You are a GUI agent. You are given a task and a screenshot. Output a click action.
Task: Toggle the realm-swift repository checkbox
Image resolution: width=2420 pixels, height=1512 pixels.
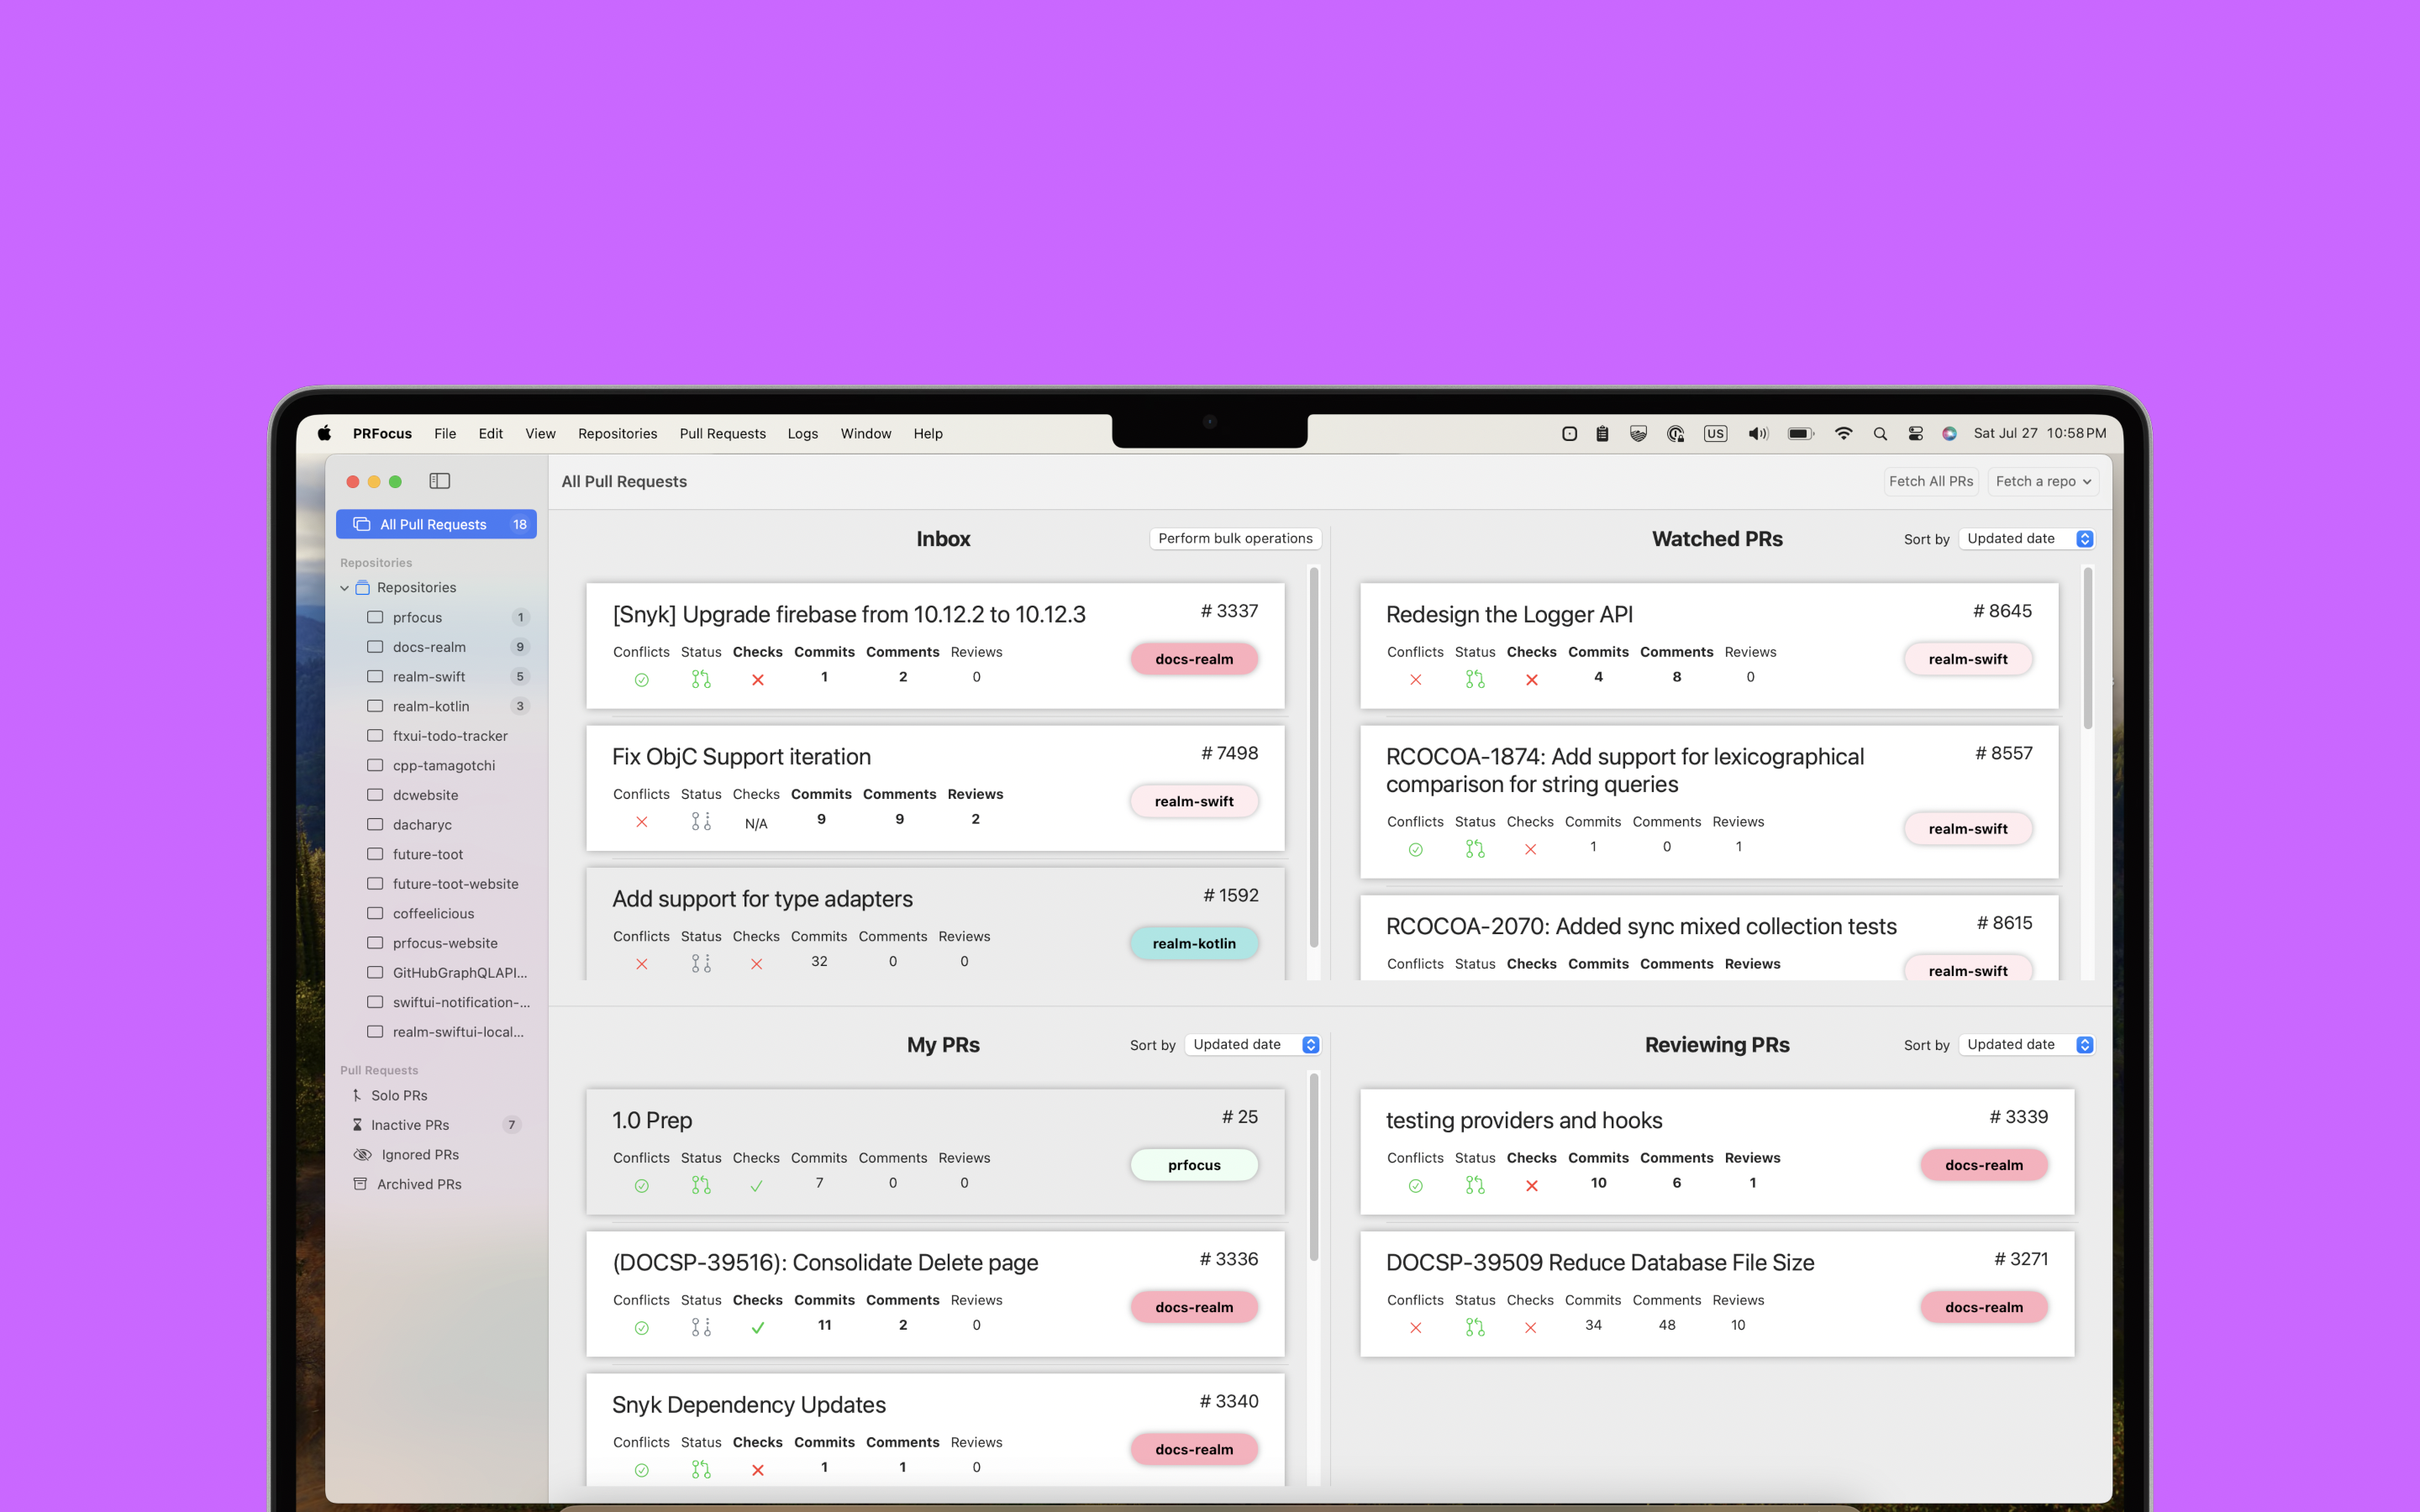click(x=375, y=676)
